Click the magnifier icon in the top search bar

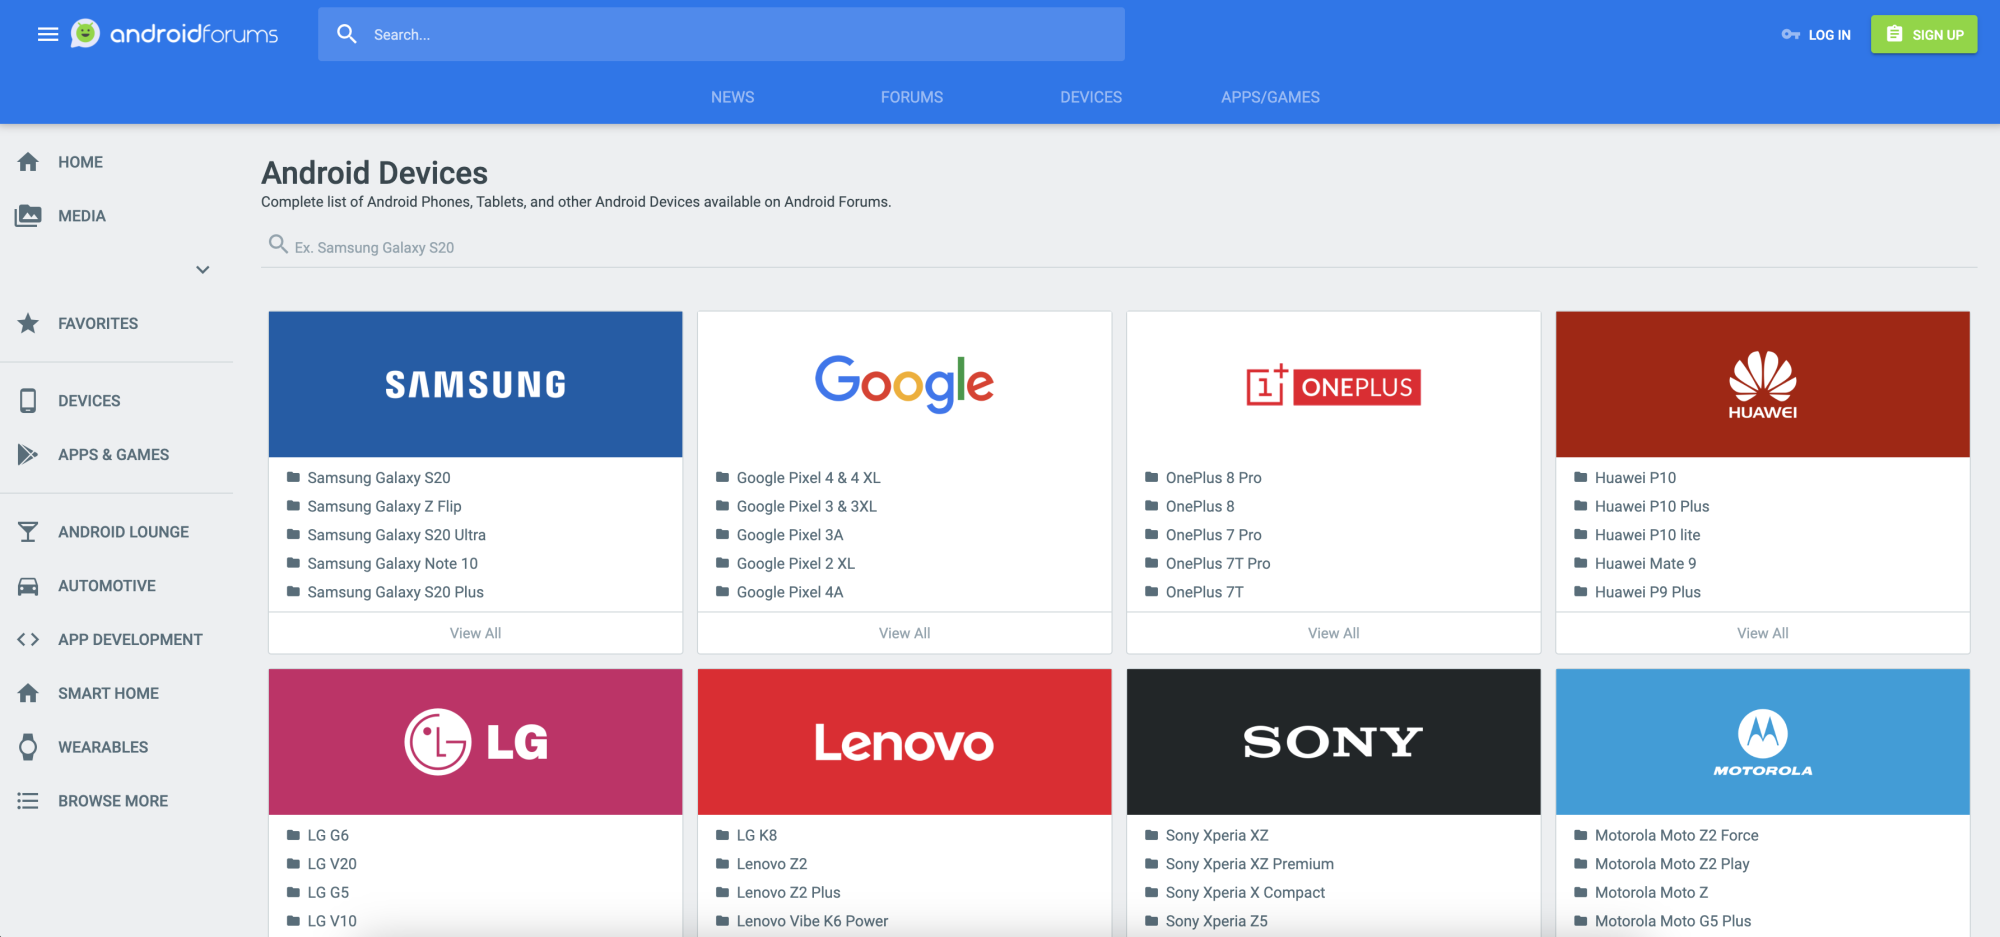click(347, 34)
